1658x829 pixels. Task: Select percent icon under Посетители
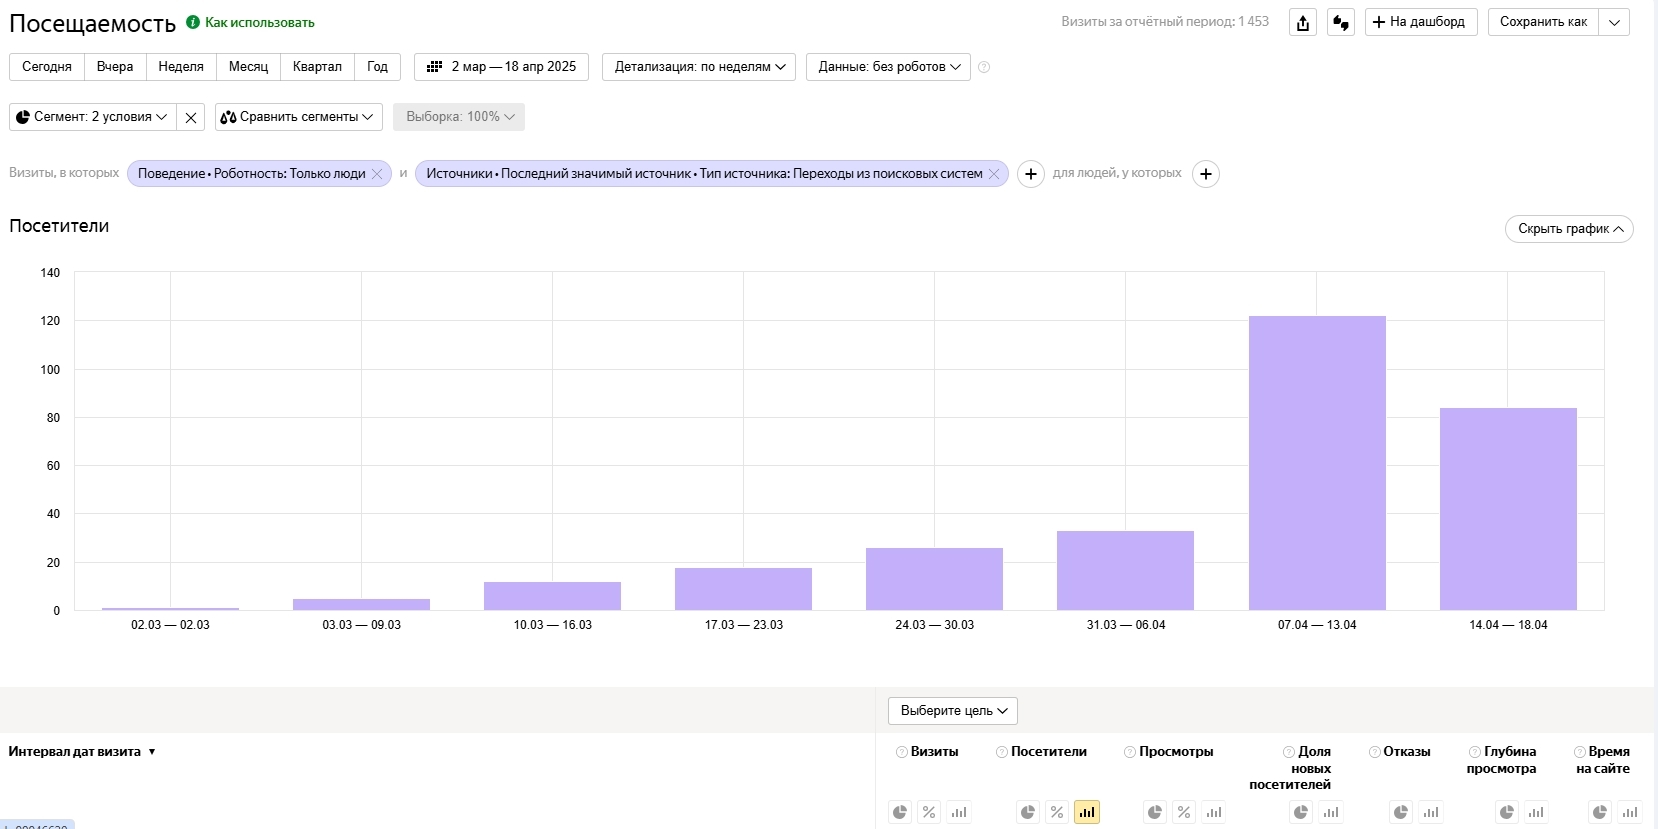(x=1057, y=812)
